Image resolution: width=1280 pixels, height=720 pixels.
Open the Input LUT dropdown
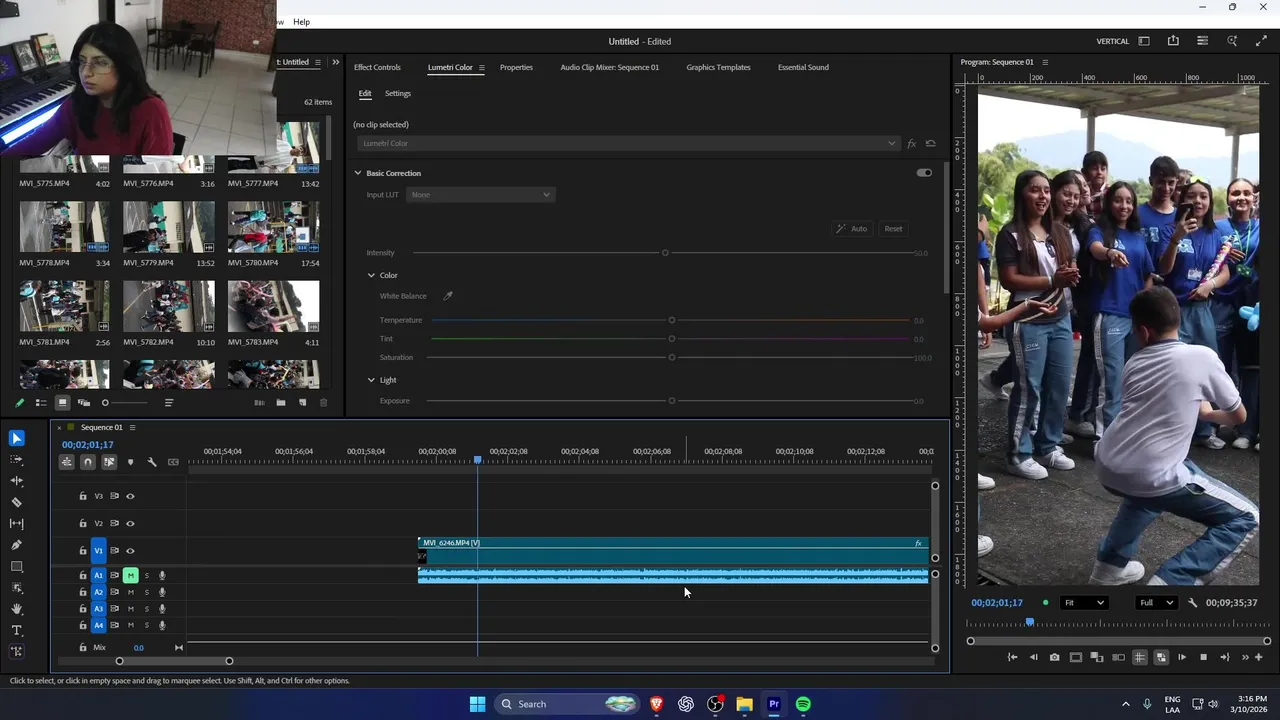480,195
